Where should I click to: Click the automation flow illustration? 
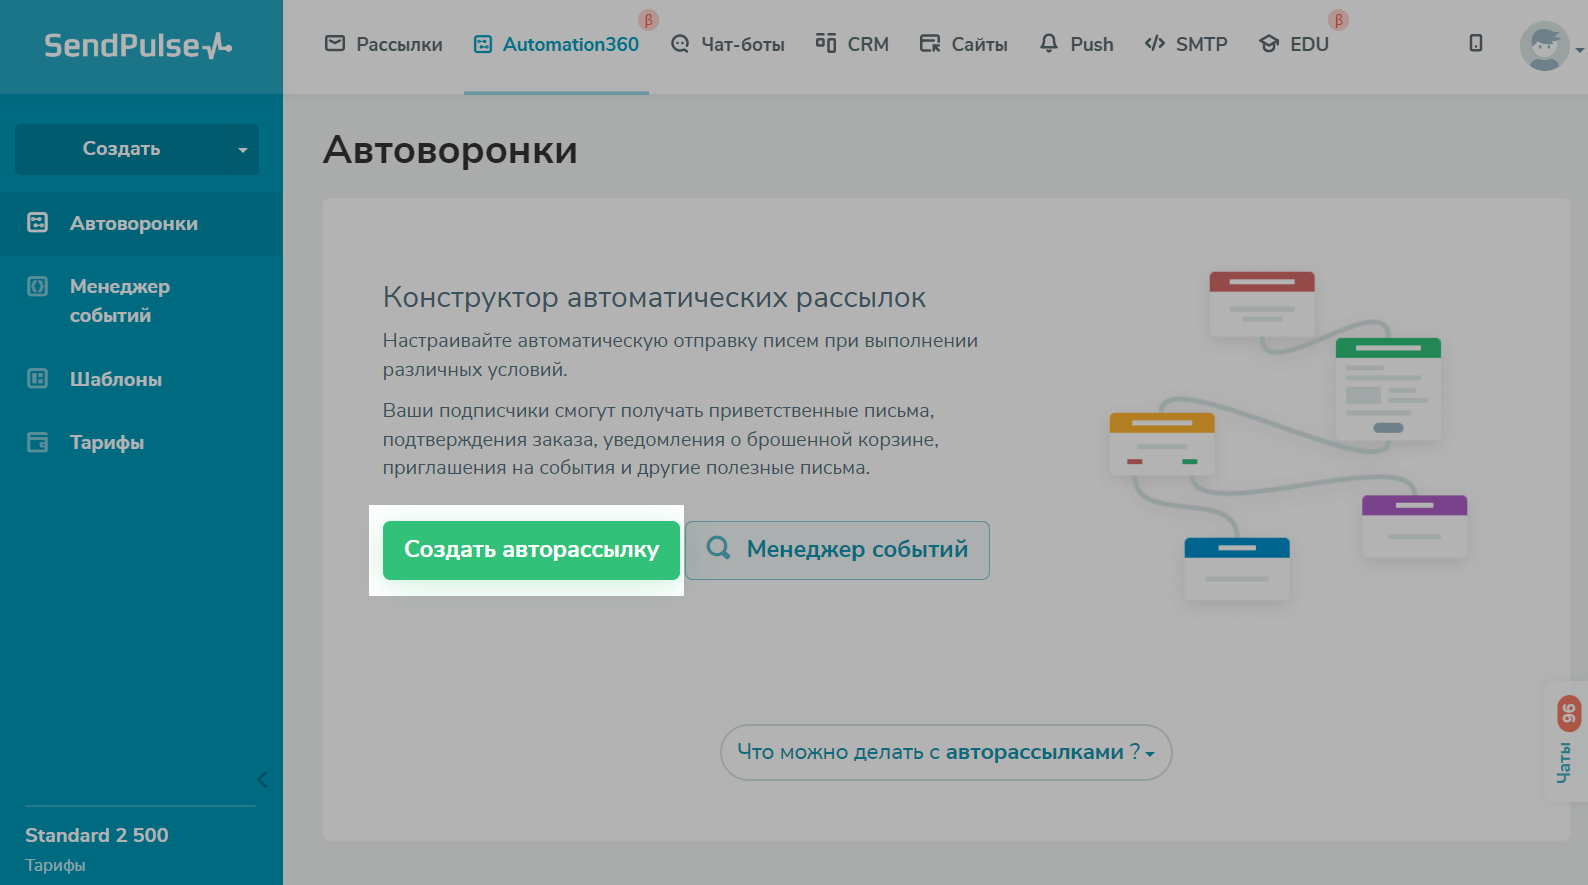coord(1288,435)
